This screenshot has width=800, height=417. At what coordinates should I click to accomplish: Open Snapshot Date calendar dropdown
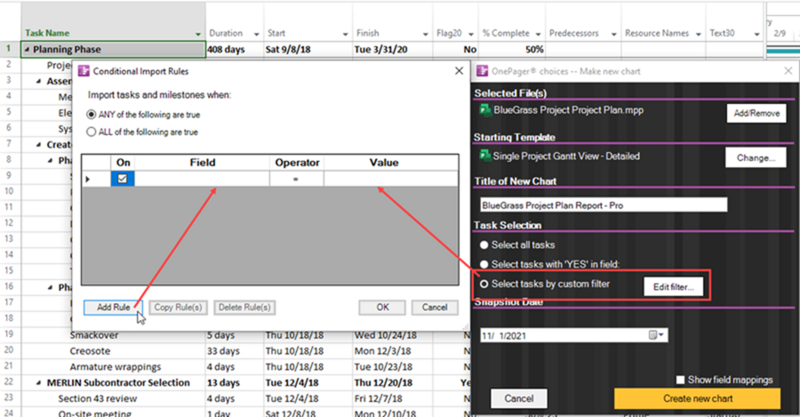point(657,335)
